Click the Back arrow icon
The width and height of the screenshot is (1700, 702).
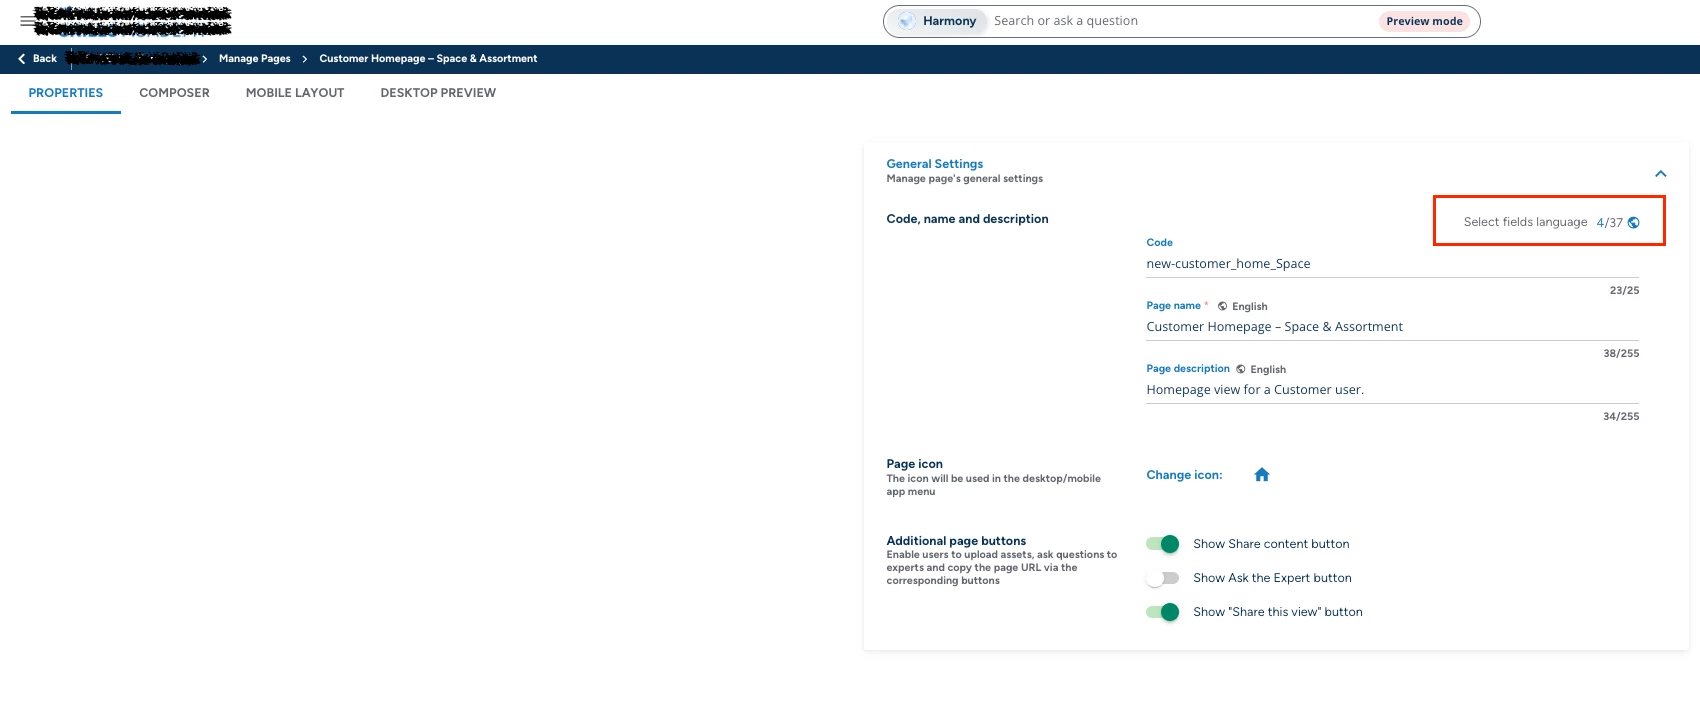(x=22, y=59)
